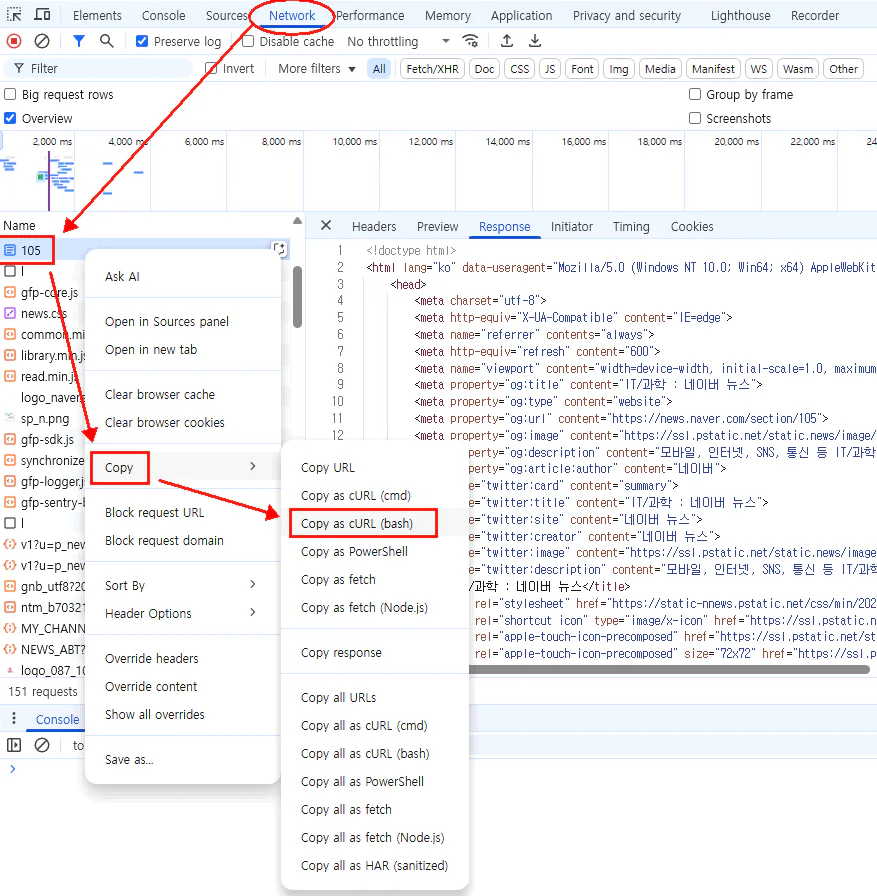Export HAR with the download icon
The height and width of the screenshot is (896, 877).
[x=535, y=41]
